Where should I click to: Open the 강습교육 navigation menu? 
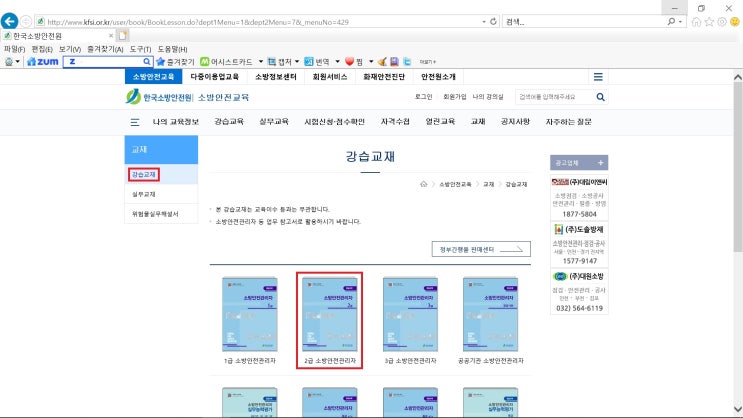[x=229, y=122]
